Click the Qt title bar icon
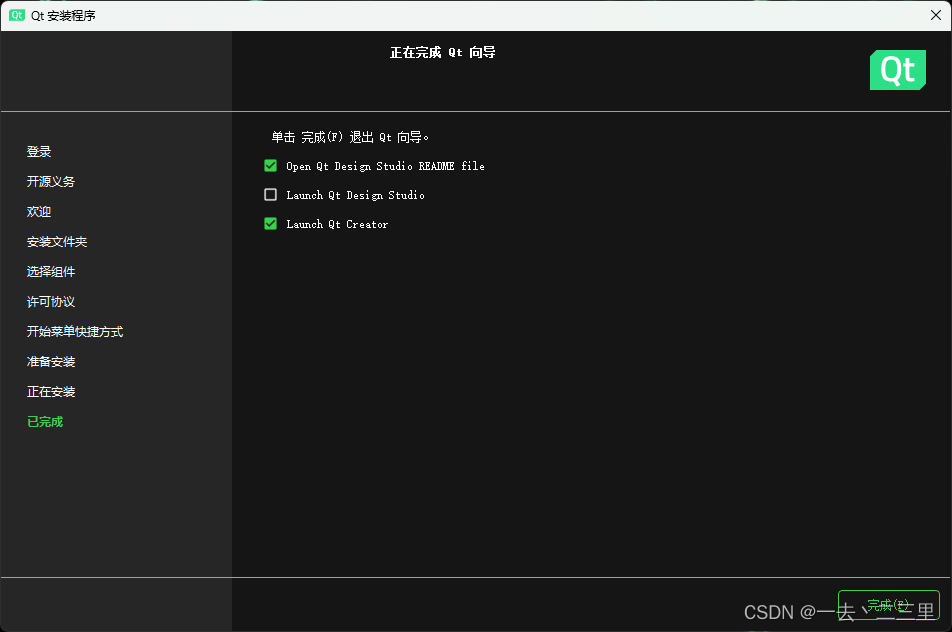 coord(17,15)
